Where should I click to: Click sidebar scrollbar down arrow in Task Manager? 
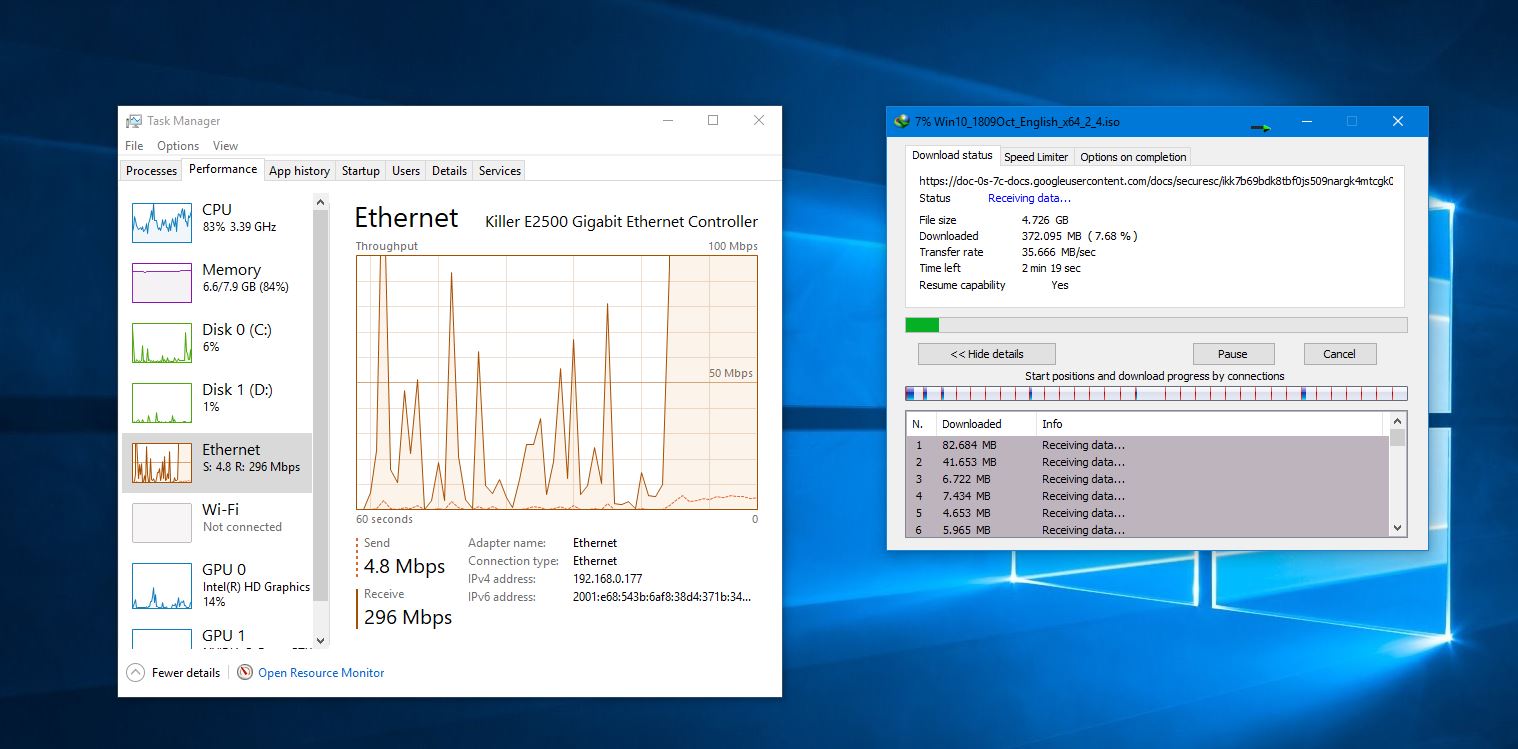(321, 640)
